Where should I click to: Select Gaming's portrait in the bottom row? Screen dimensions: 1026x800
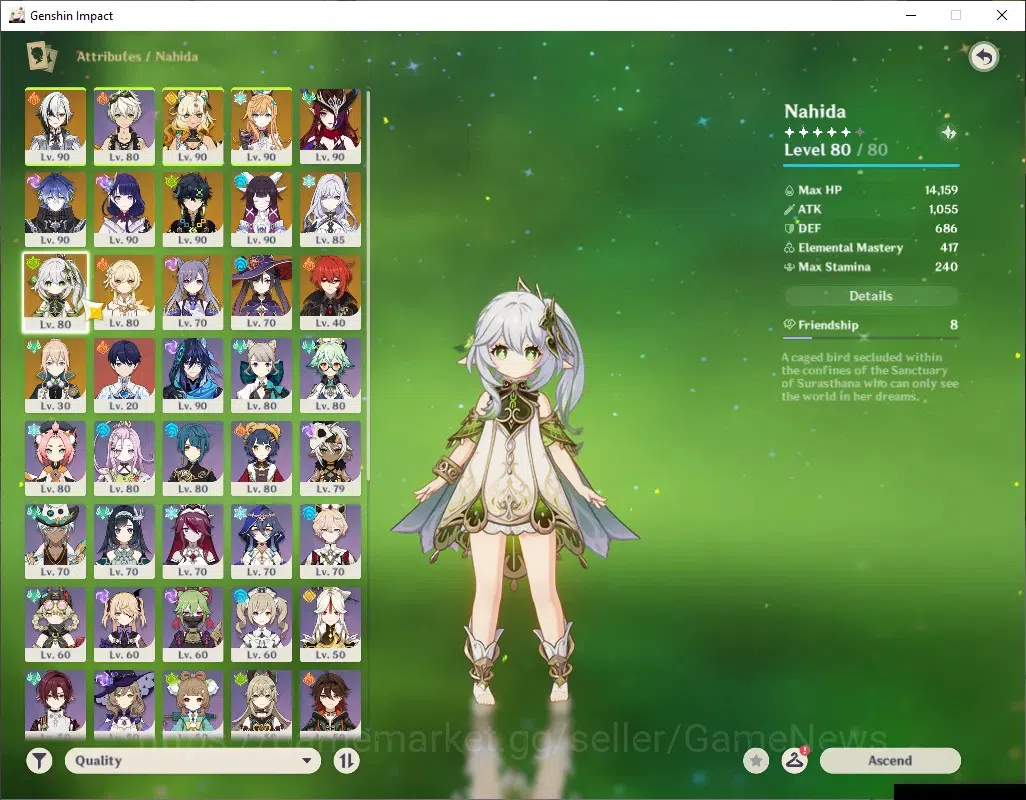330,705
